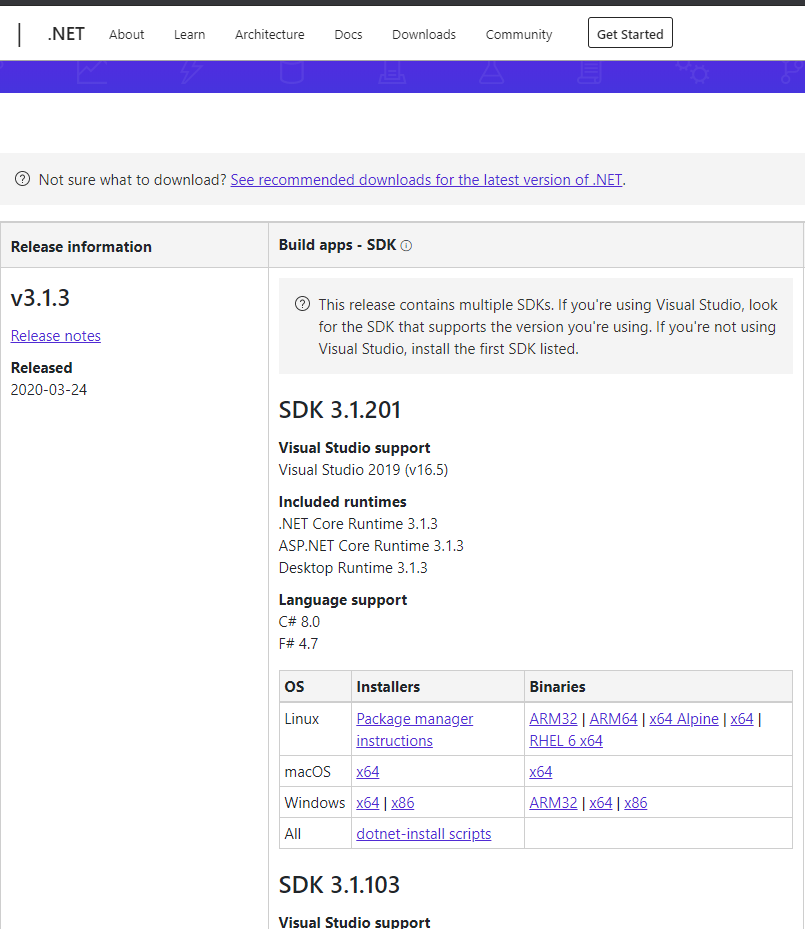Click the 'Release information' column header
805x929 pixels.
tap(81, 246)
